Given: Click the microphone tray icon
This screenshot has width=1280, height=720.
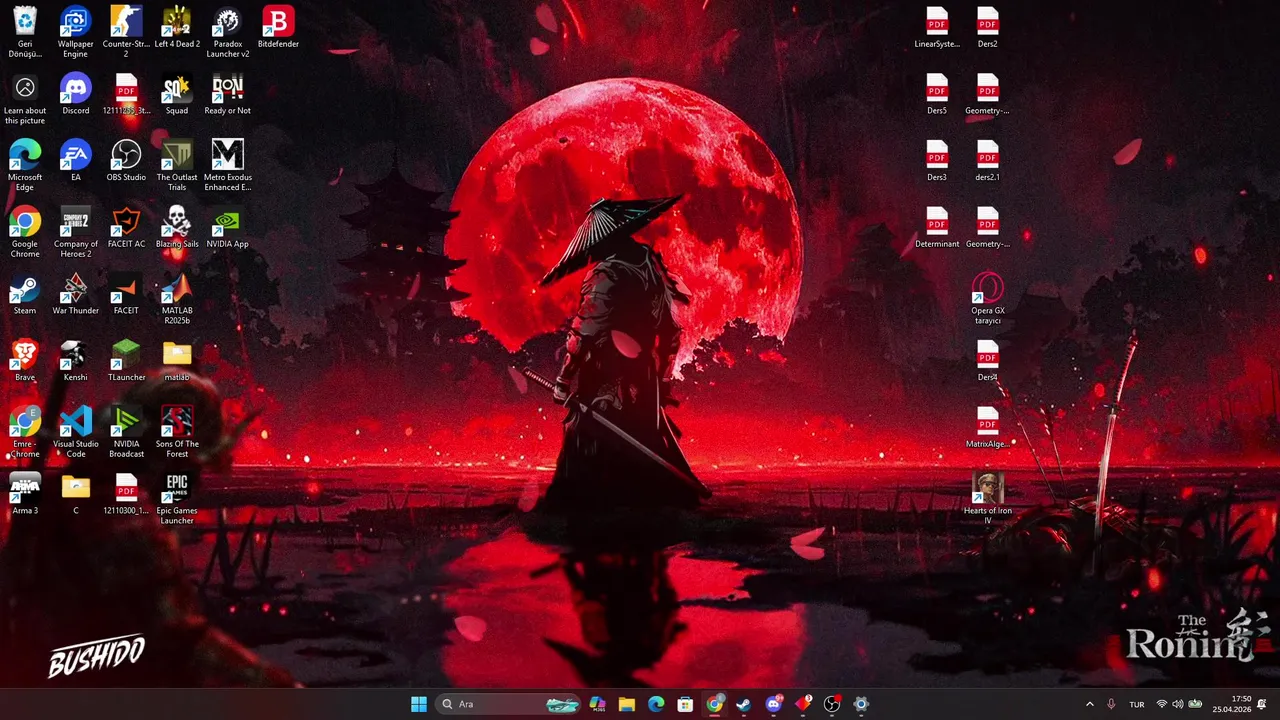Looking at the screenshot, I should coord(1111,704).
